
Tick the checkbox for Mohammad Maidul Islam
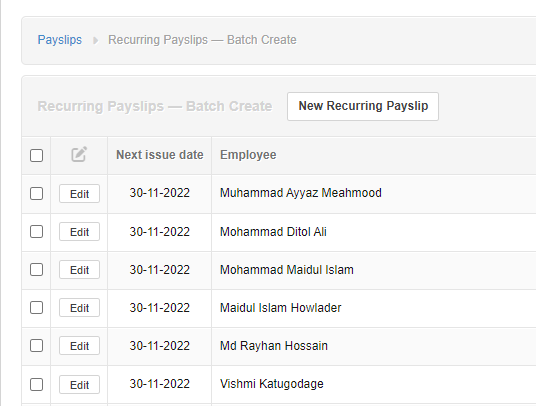pos(36,269)
